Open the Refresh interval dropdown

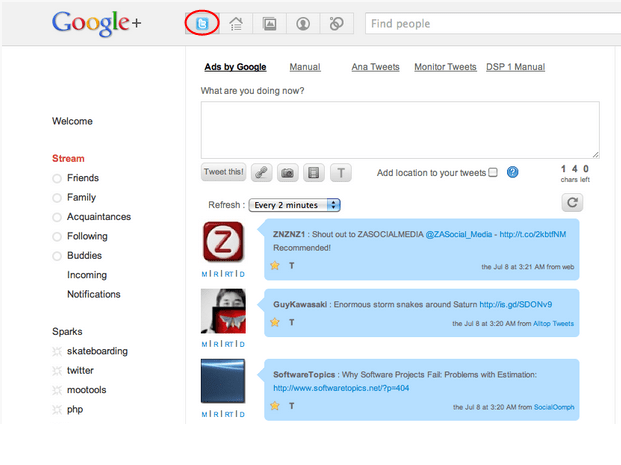[x=294, y=205]
